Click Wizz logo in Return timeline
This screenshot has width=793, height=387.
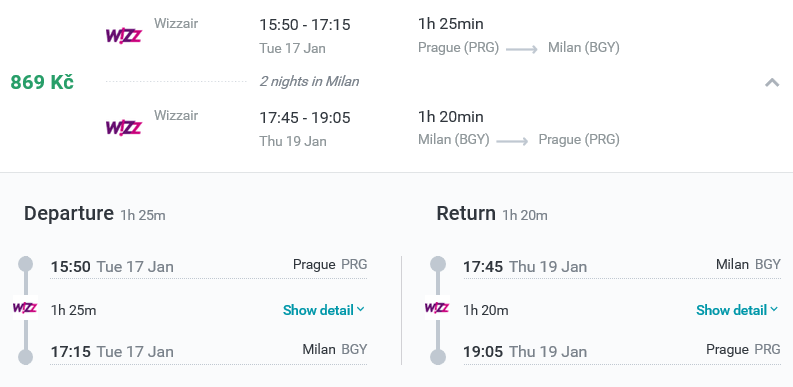[437, 308]
